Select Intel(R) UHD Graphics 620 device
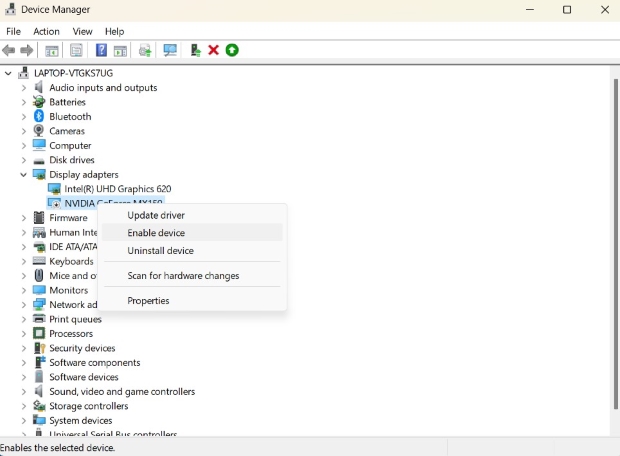The width and height of the screenshot is (620, 456). tap(117, 189)
